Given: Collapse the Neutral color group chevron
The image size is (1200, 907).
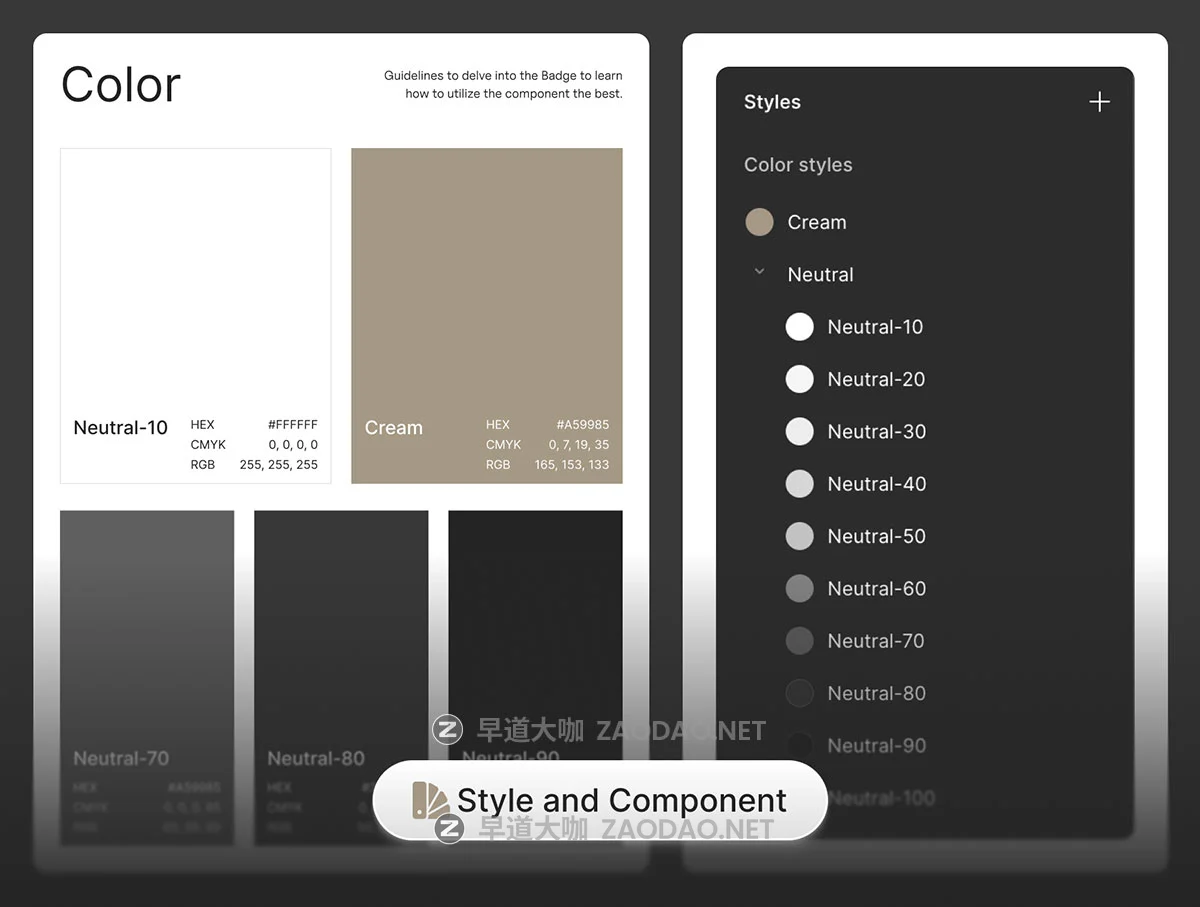Looking at the screenshot, I should [x=759, y=272].
